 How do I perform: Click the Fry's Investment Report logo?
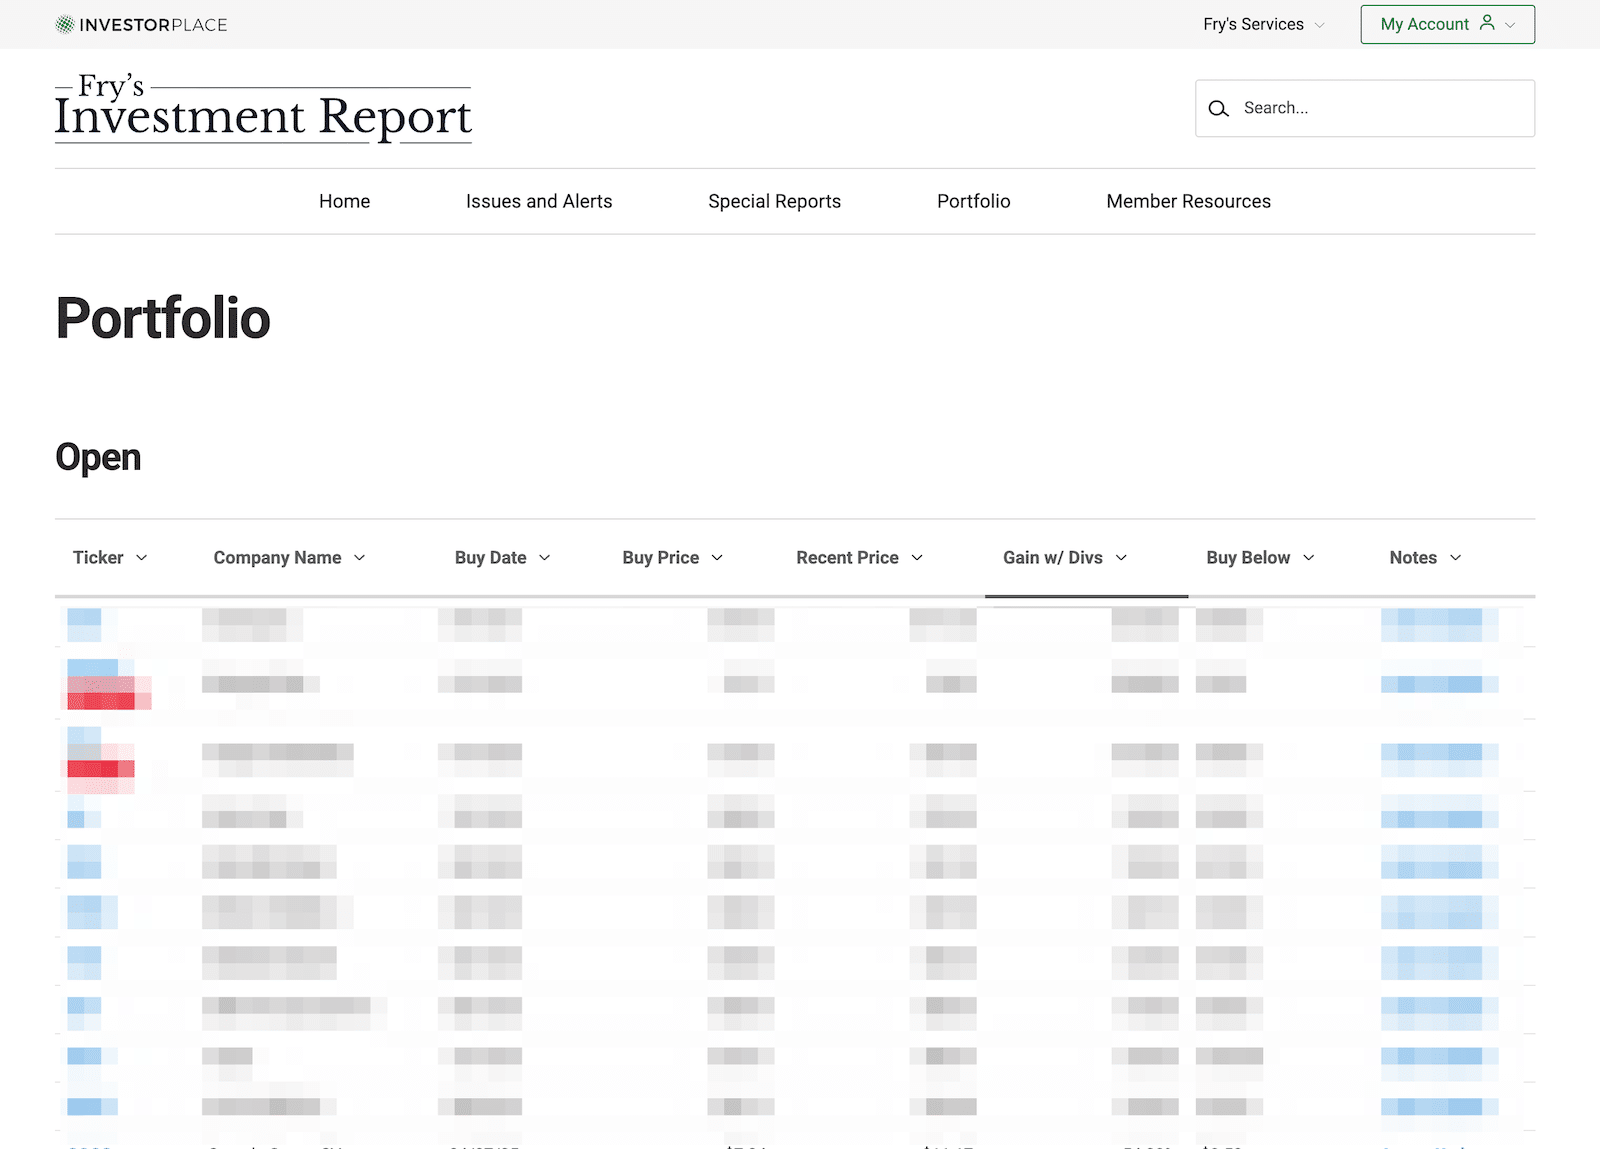pos(263,109)
